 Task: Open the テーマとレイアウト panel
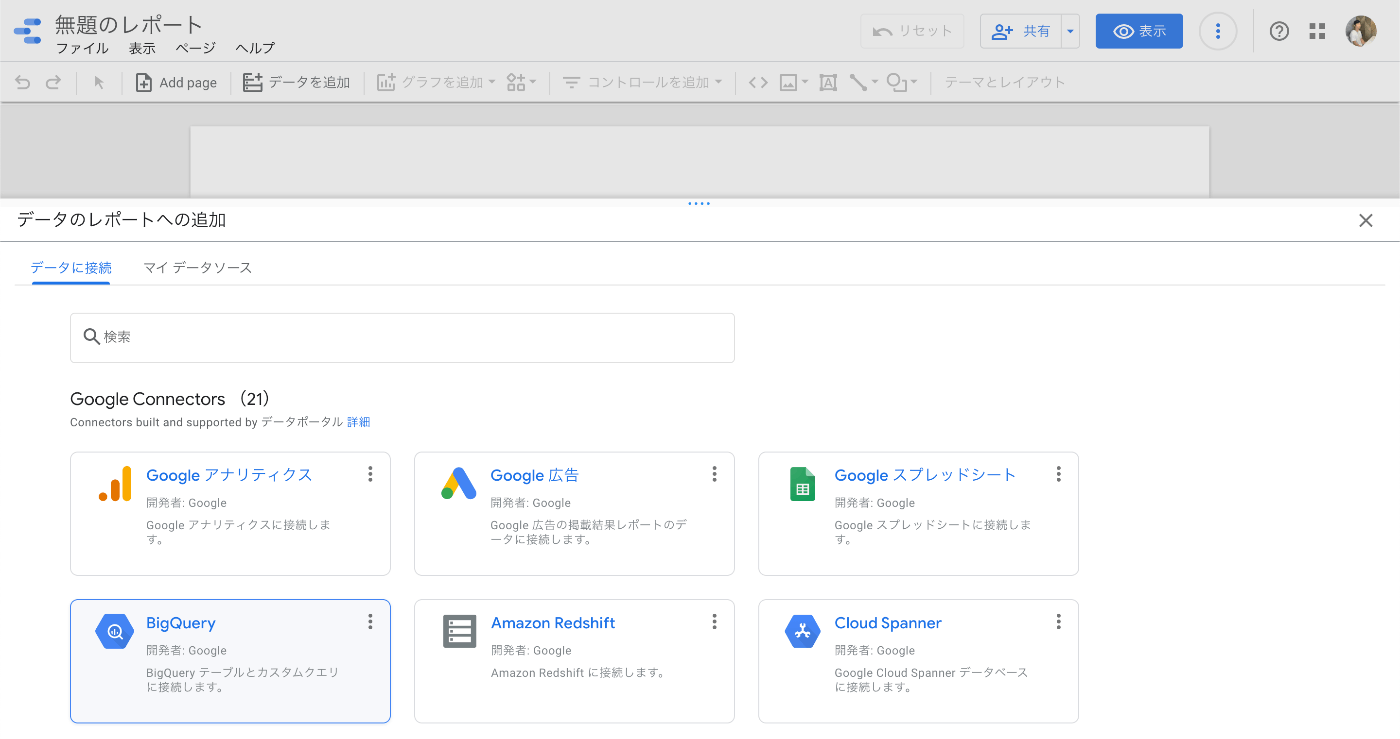tap(1005, 83)
